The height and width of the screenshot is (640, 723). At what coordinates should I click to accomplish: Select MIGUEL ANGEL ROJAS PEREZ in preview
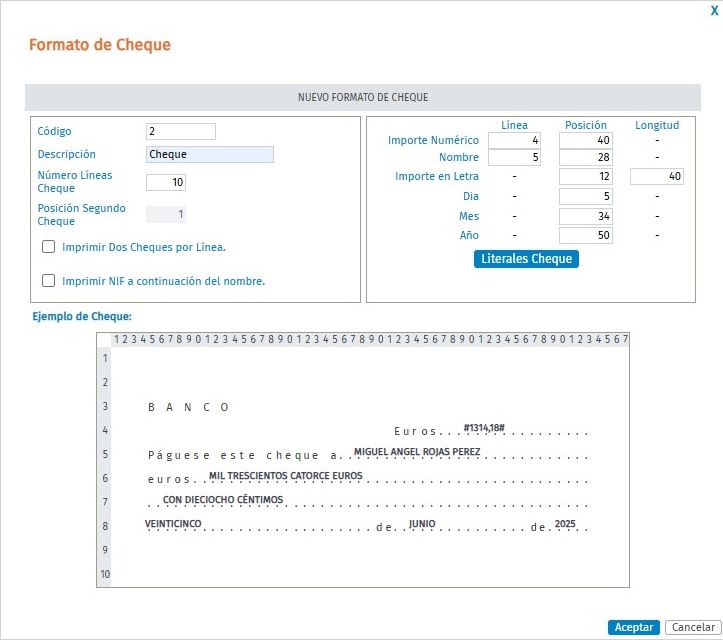(x=417, y=452)
